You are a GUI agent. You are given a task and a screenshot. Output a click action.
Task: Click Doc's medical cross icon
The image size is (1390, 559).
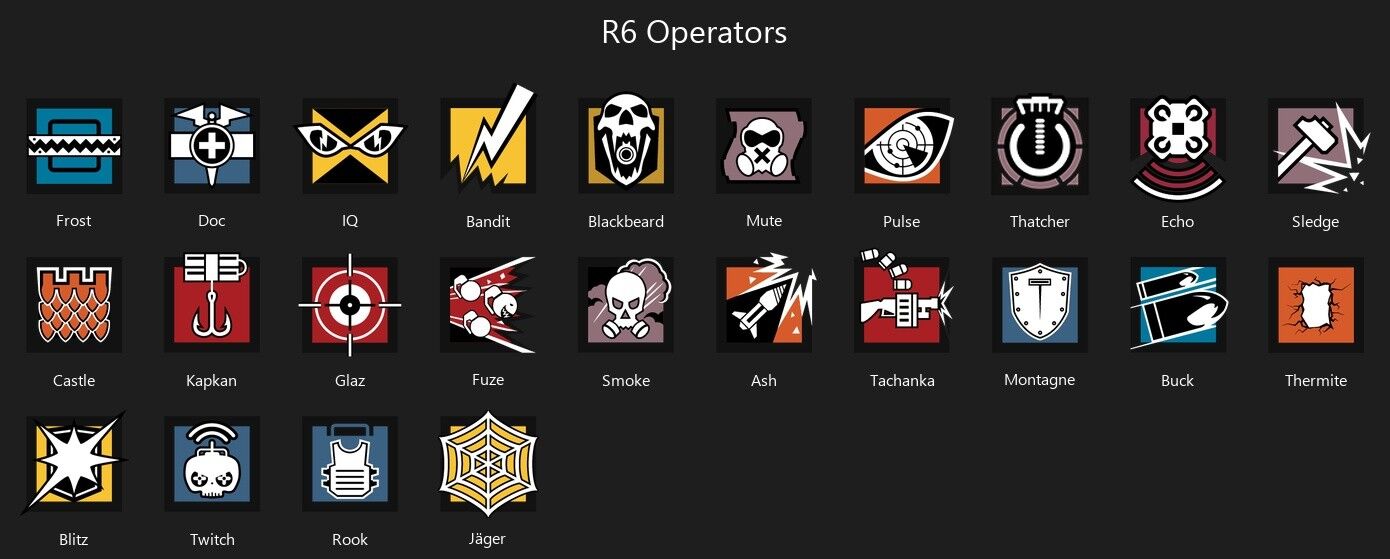[x=212, y=146]
